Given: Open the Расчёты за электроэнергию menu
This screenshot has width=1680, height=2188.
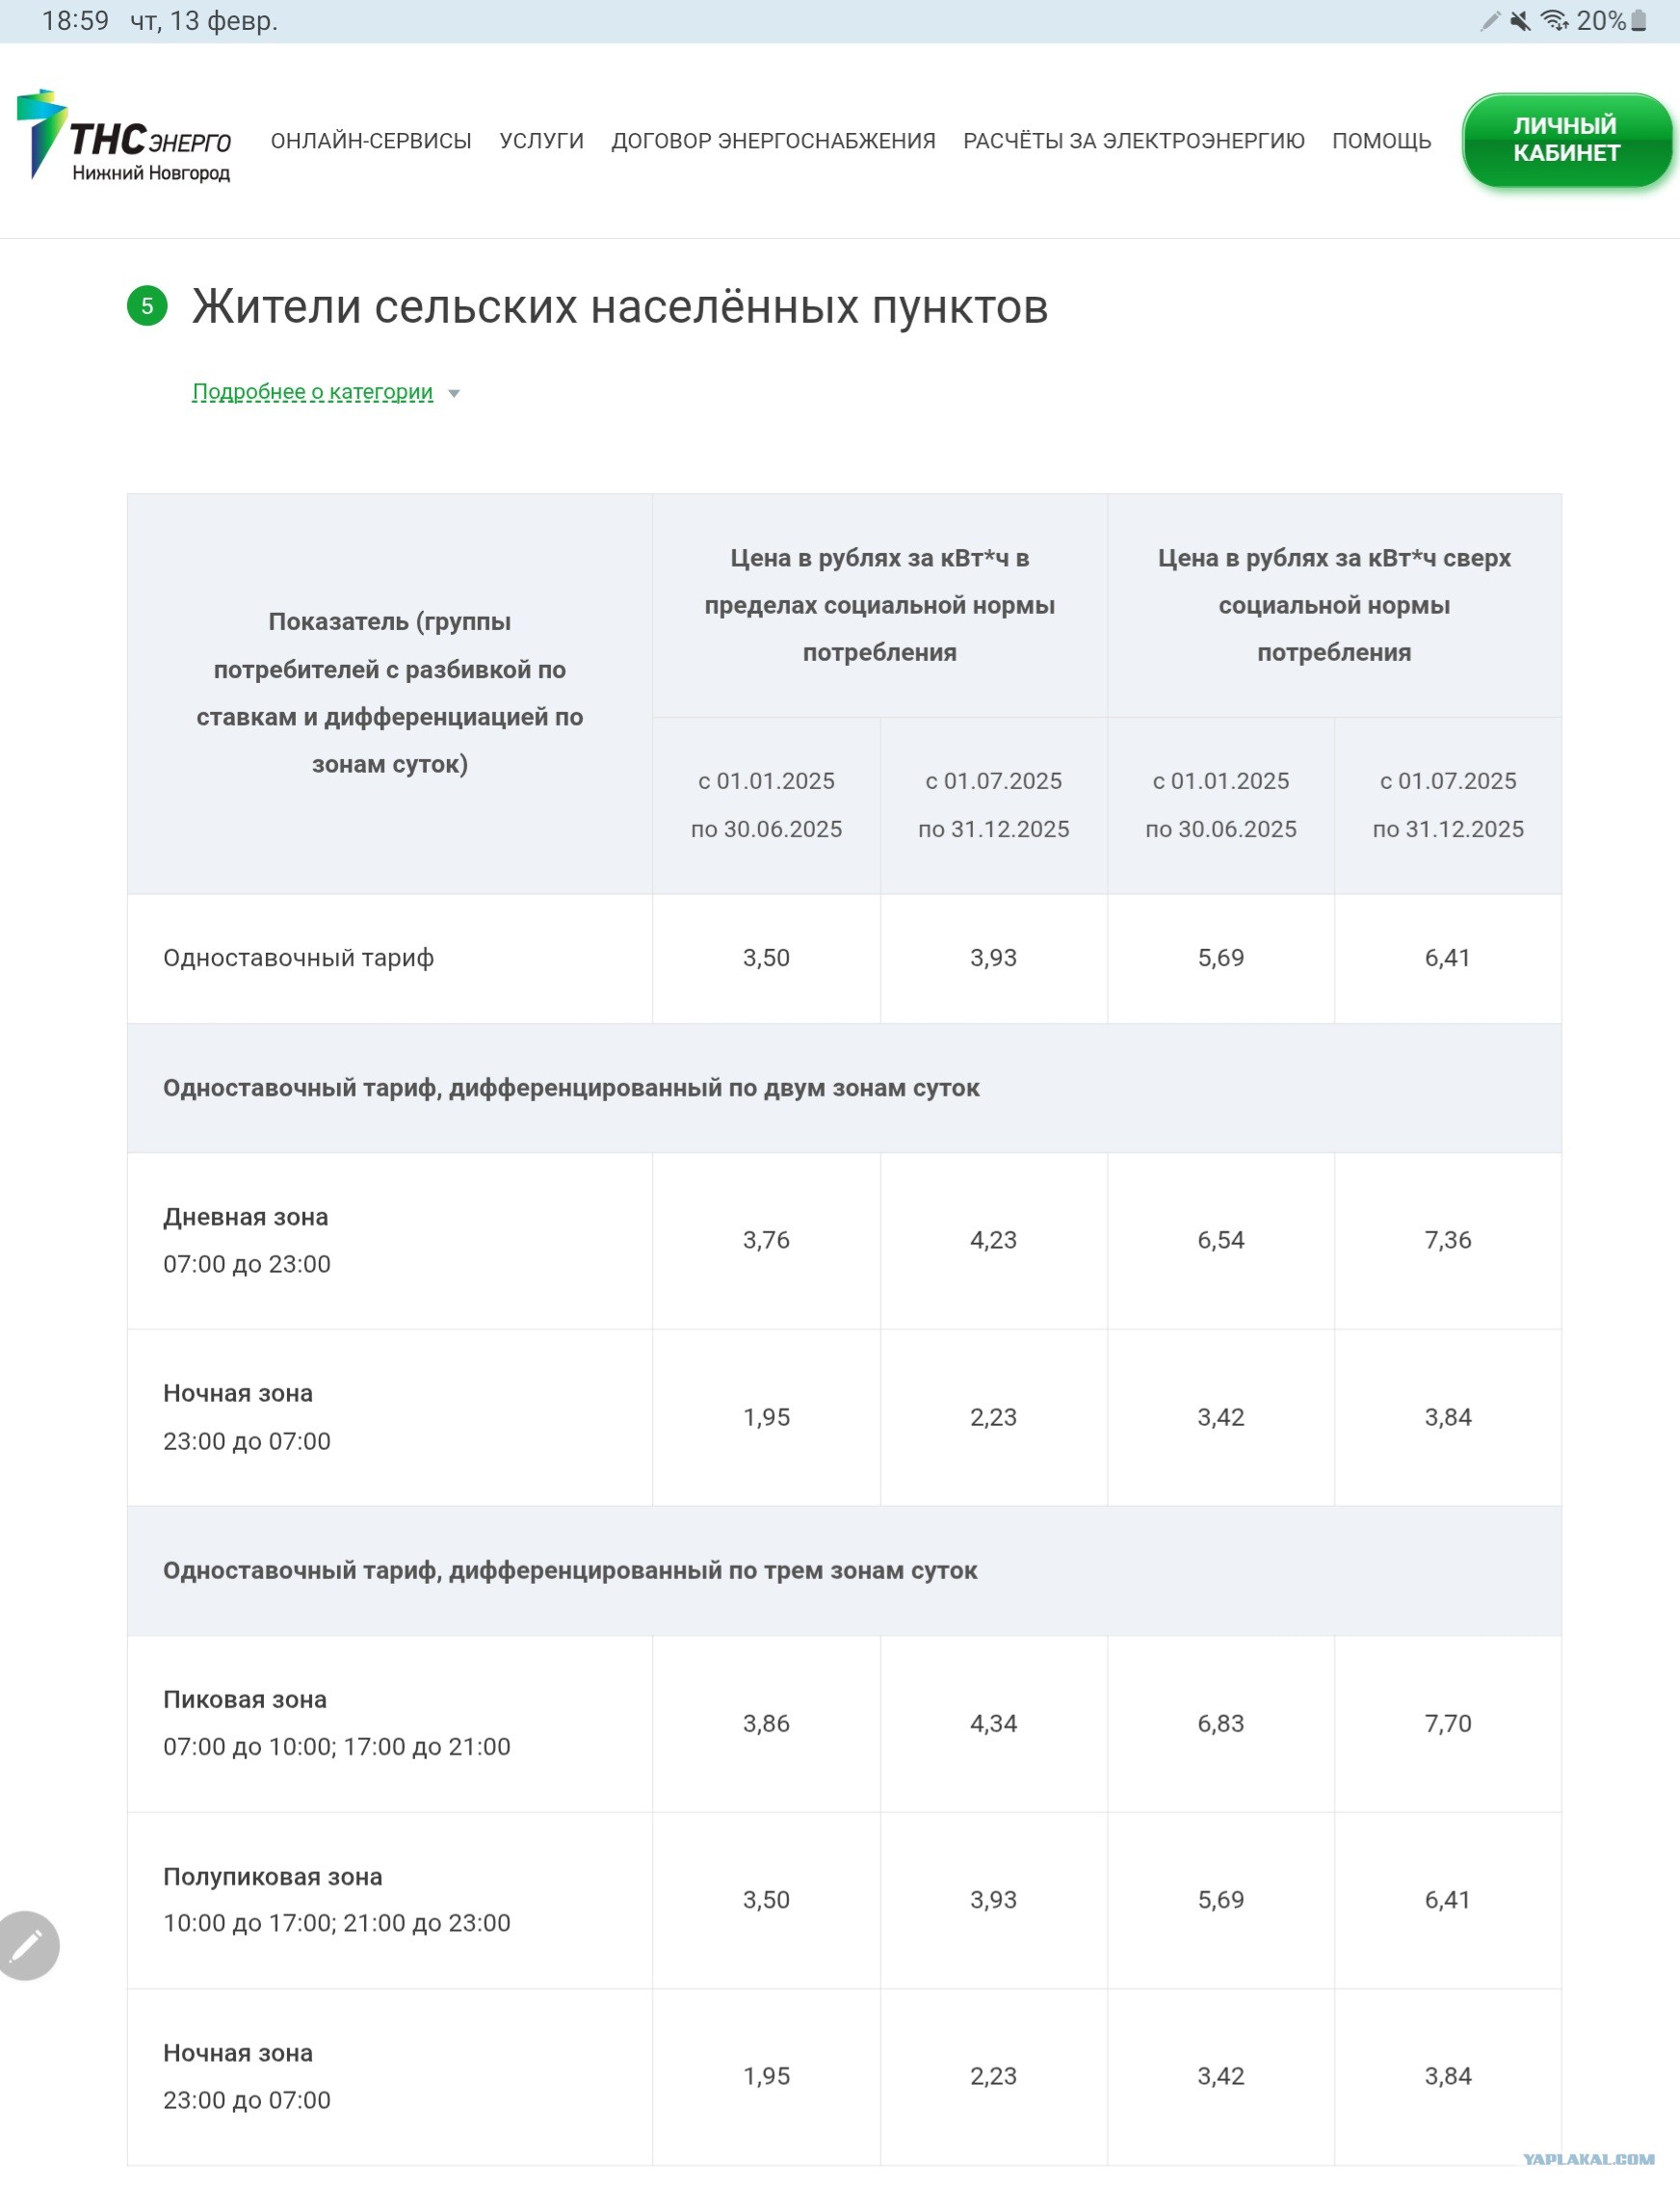Looking at the screenshot, I should pyautogui.click(x=1133, y=141).
